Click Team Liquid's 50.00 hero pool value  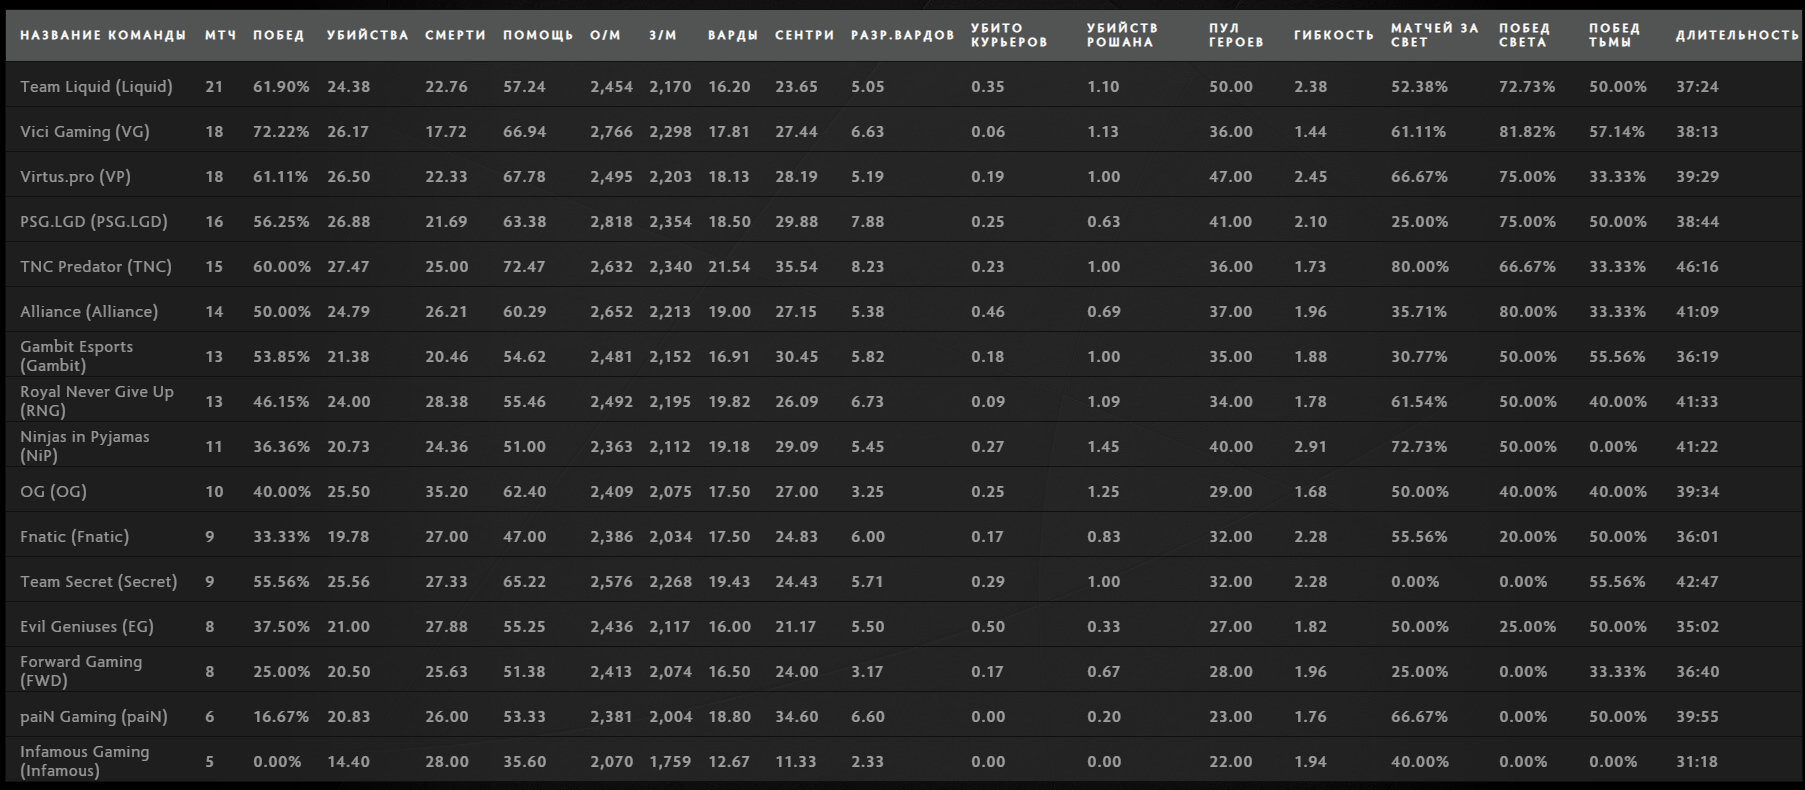coord(1231,87)
